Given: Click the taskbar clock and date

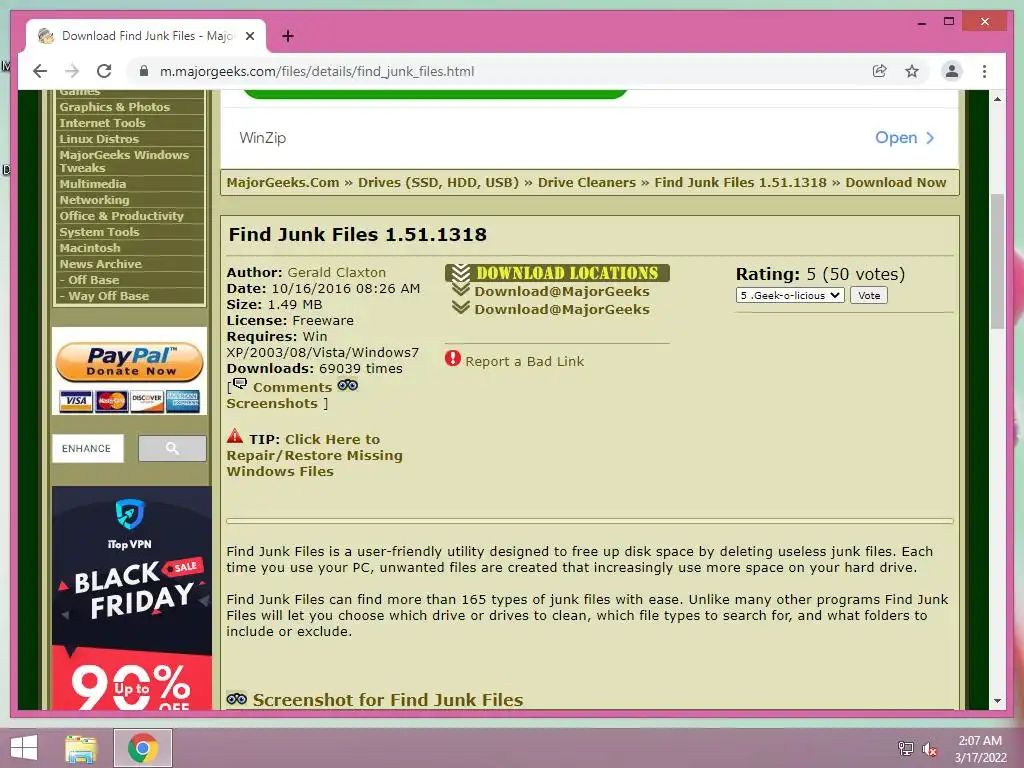Looking at the screenshot, I should (x=980, y=748).
